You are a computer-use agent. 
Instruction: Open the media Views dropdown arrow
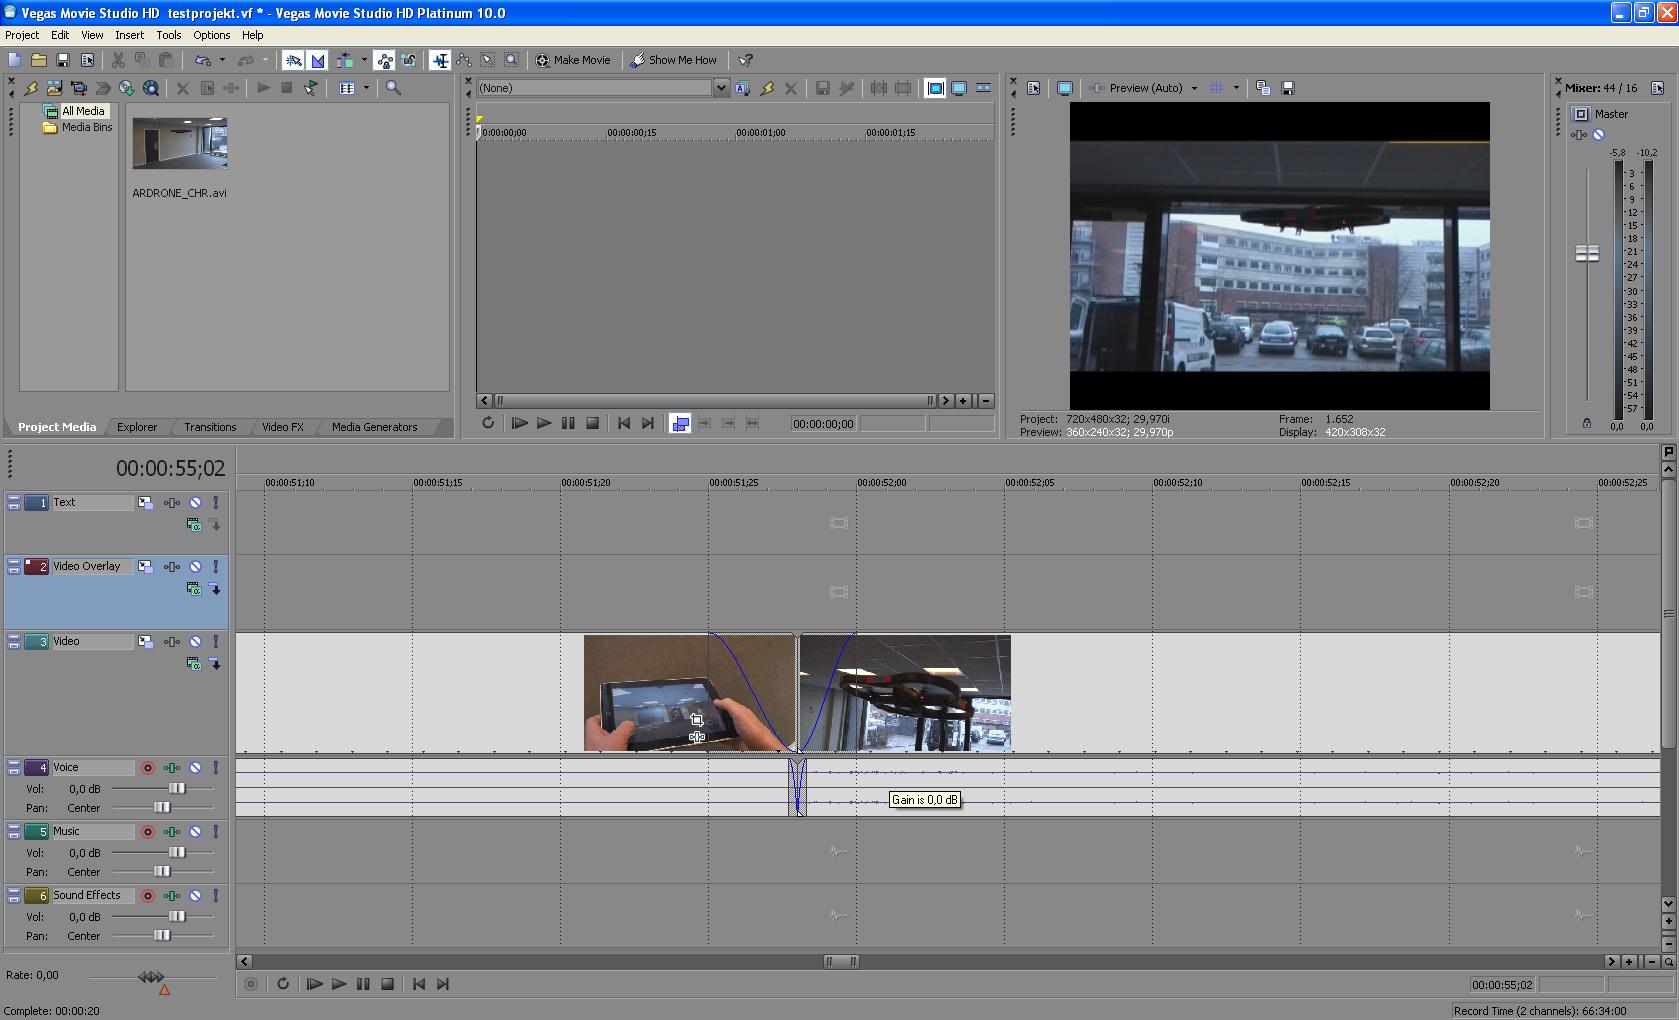tap(366, 88)
